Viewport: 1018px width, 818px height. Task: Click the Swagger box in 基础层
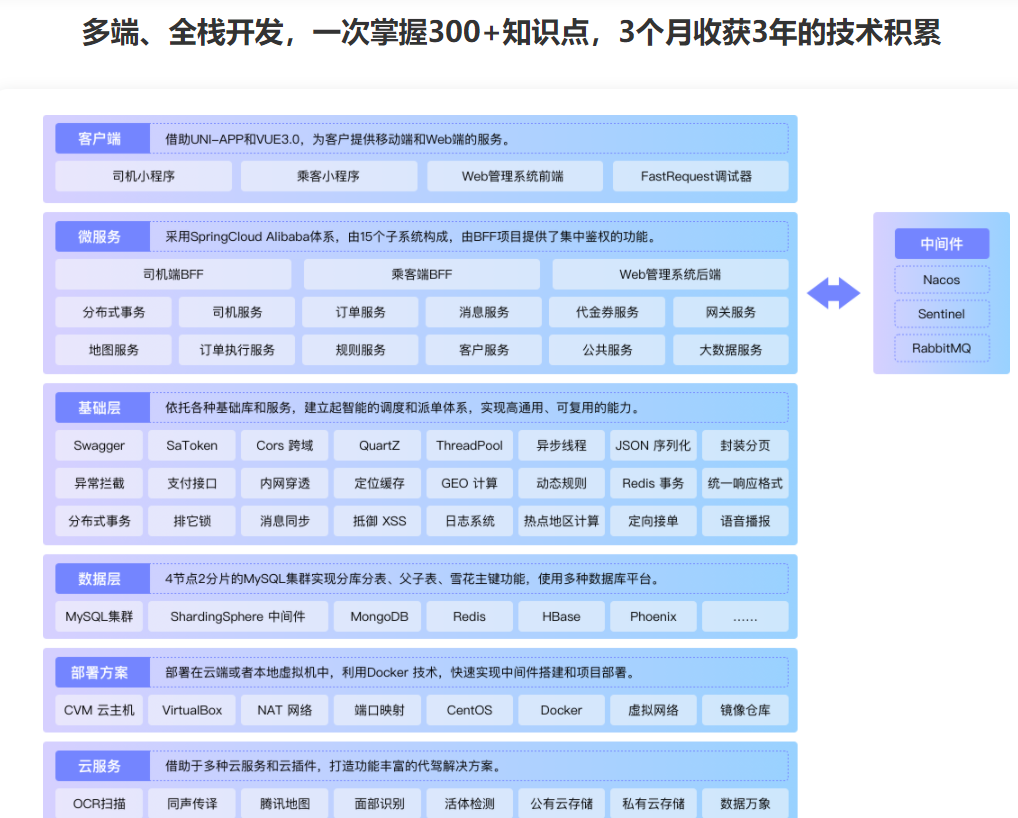pos(99,445)
